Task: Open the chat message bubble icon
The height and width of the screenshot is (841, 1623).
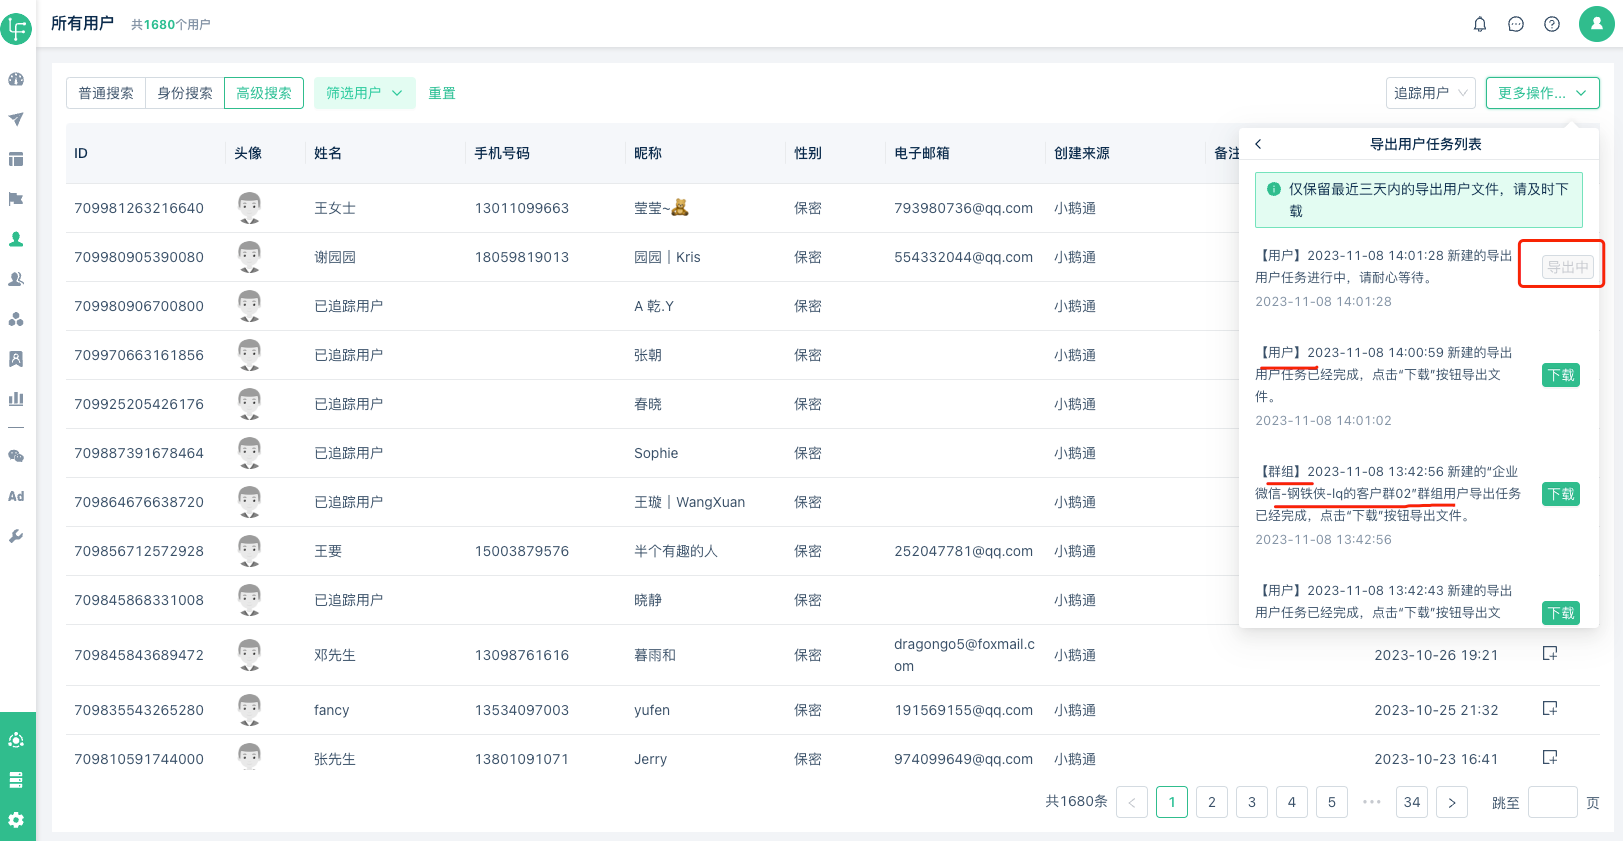Action: coord(1516,24)
